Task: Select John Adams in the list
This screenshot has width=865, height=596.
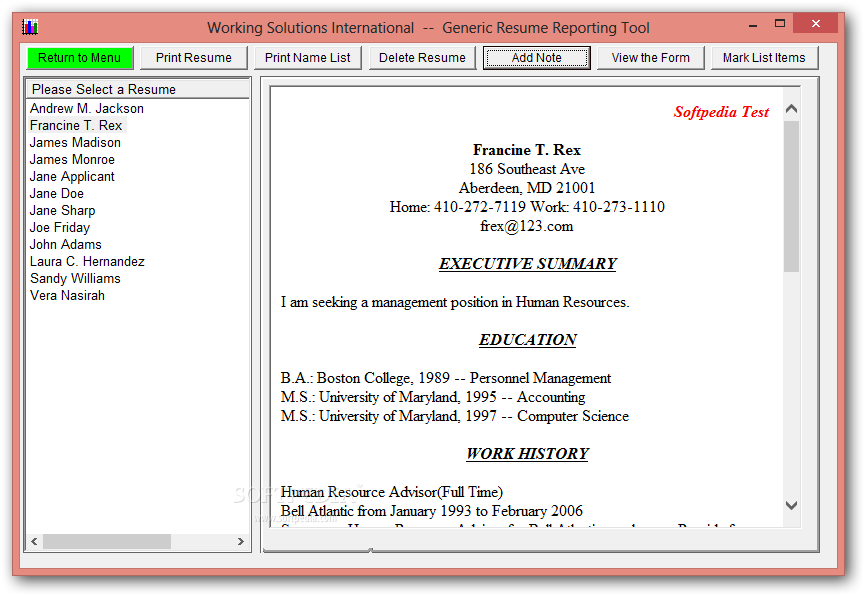Action: click(66, 244)
